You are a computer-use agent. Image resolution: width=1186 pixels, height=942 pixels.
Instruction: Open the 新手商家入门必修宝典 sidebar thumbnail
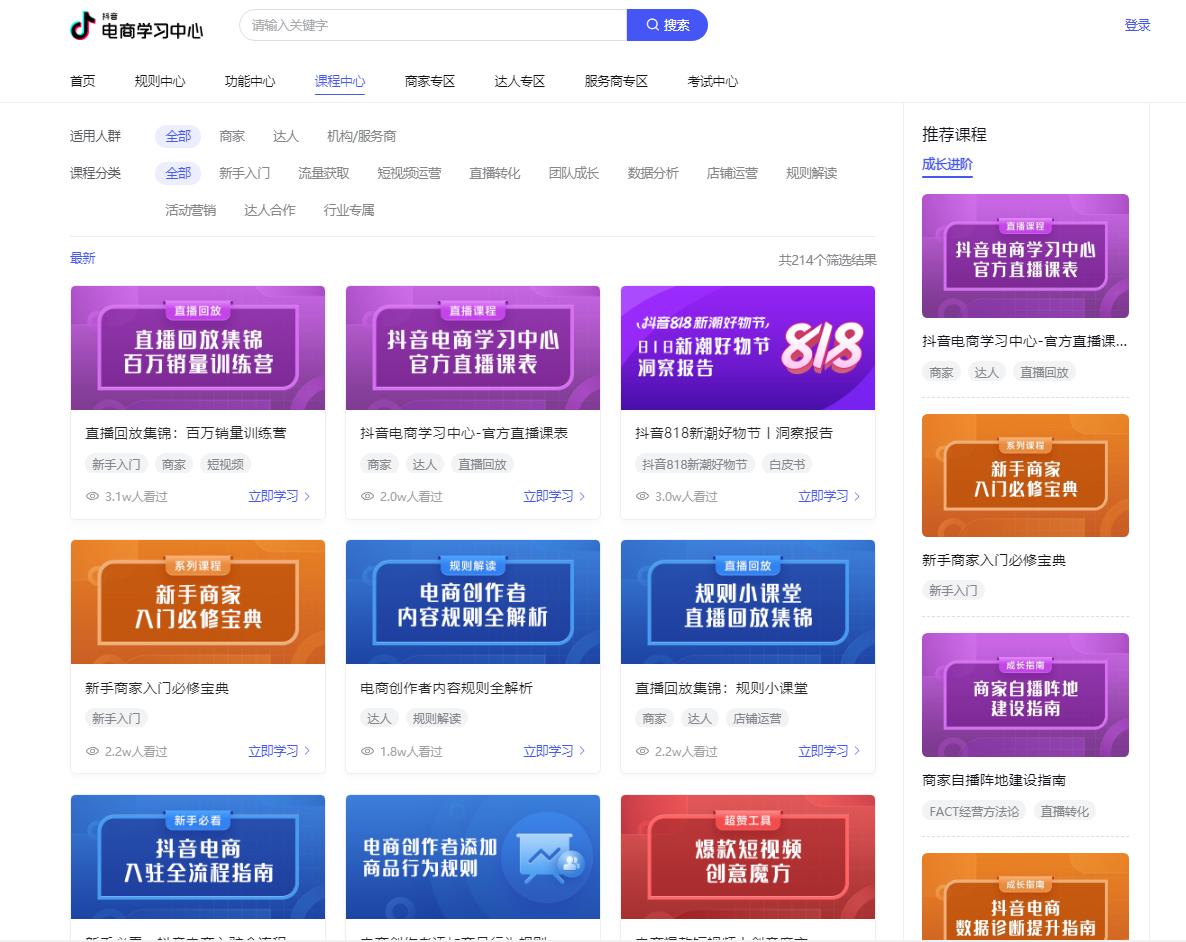tap(1025, 475)
